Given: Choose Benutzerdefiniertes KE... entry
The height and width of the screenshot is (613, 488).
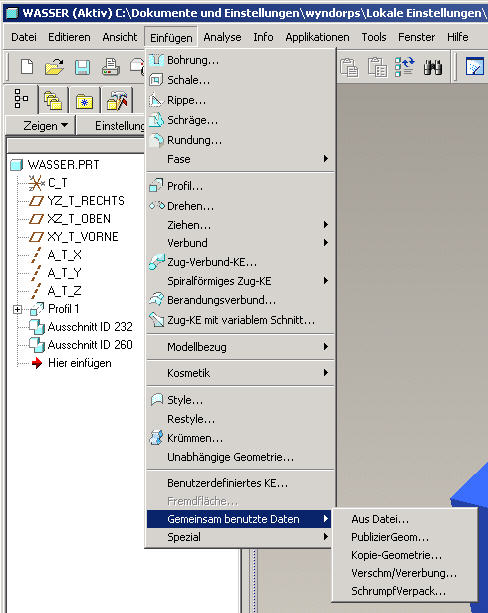Looking at the screenshot, I should 240,483.
